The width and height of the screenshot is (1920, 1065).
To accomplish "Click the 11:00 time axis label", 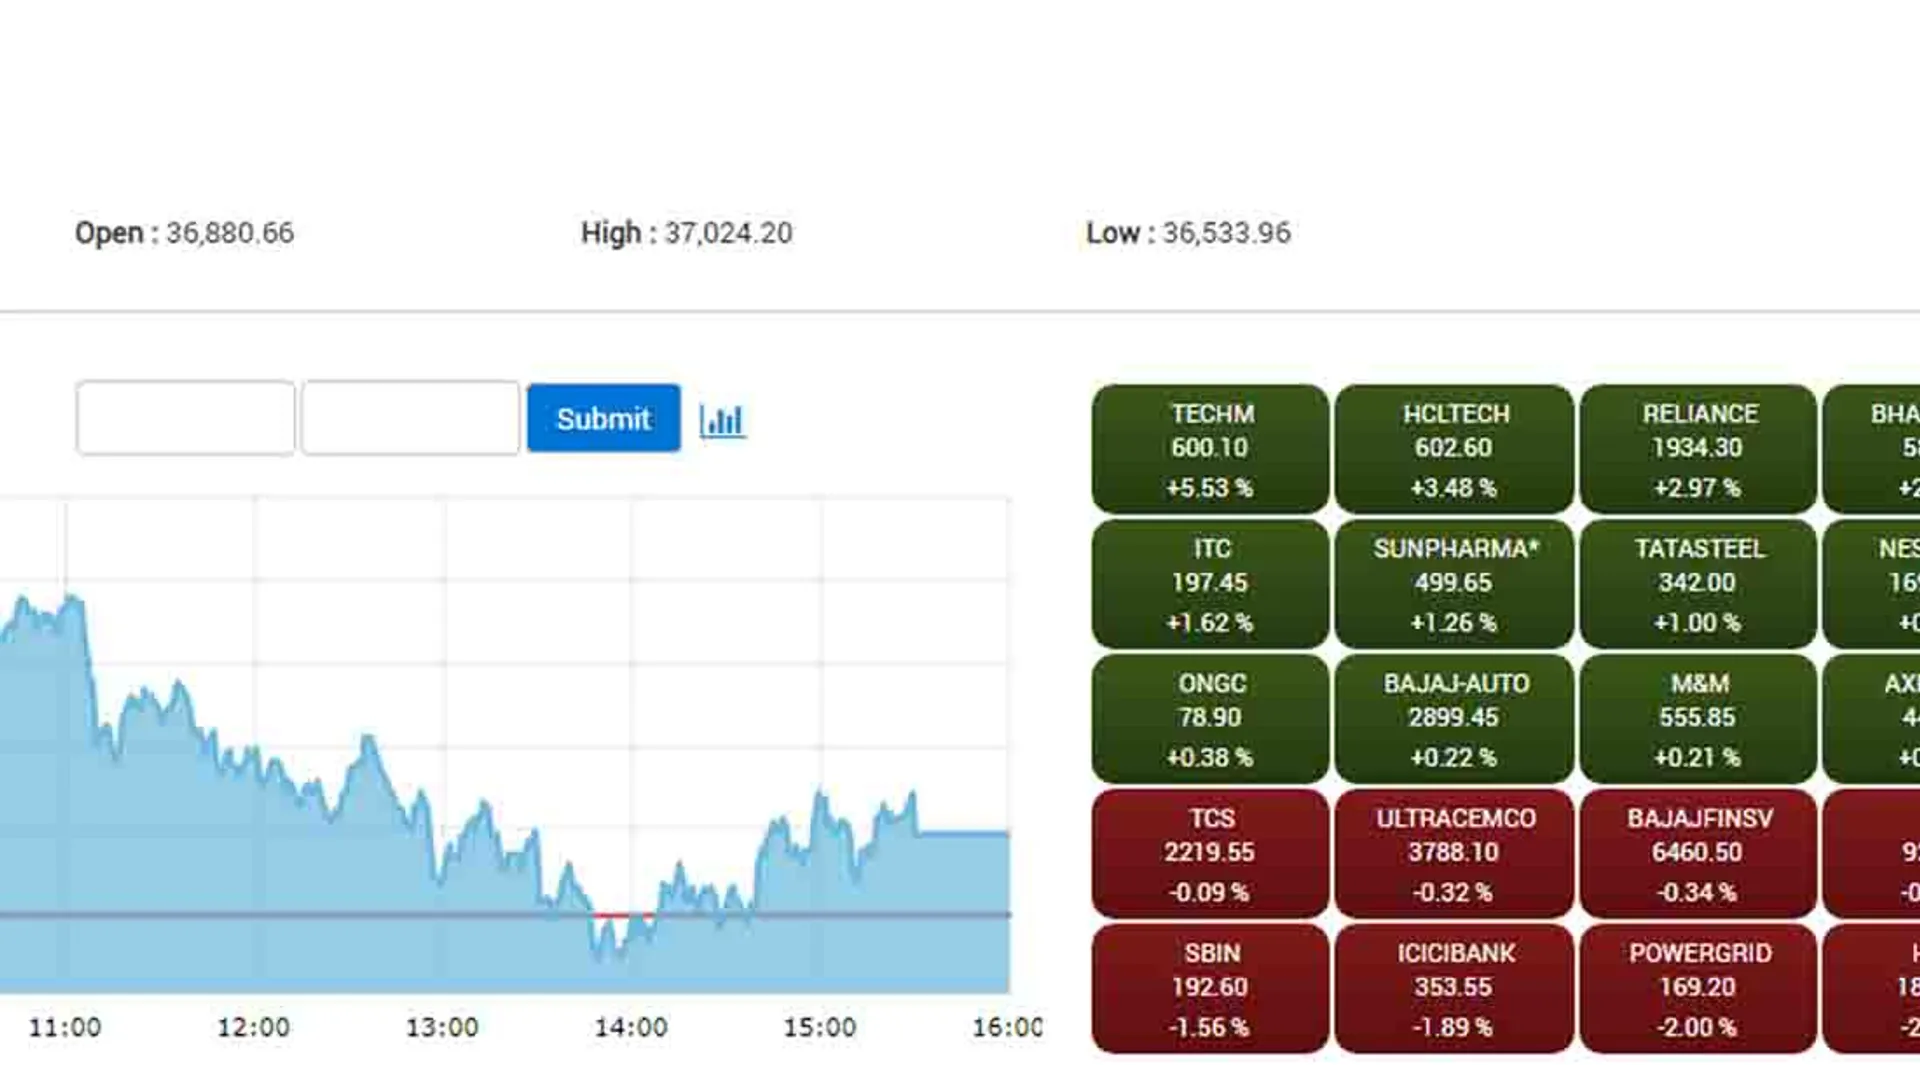I will pyautogui.click(x=65, y=1027).
